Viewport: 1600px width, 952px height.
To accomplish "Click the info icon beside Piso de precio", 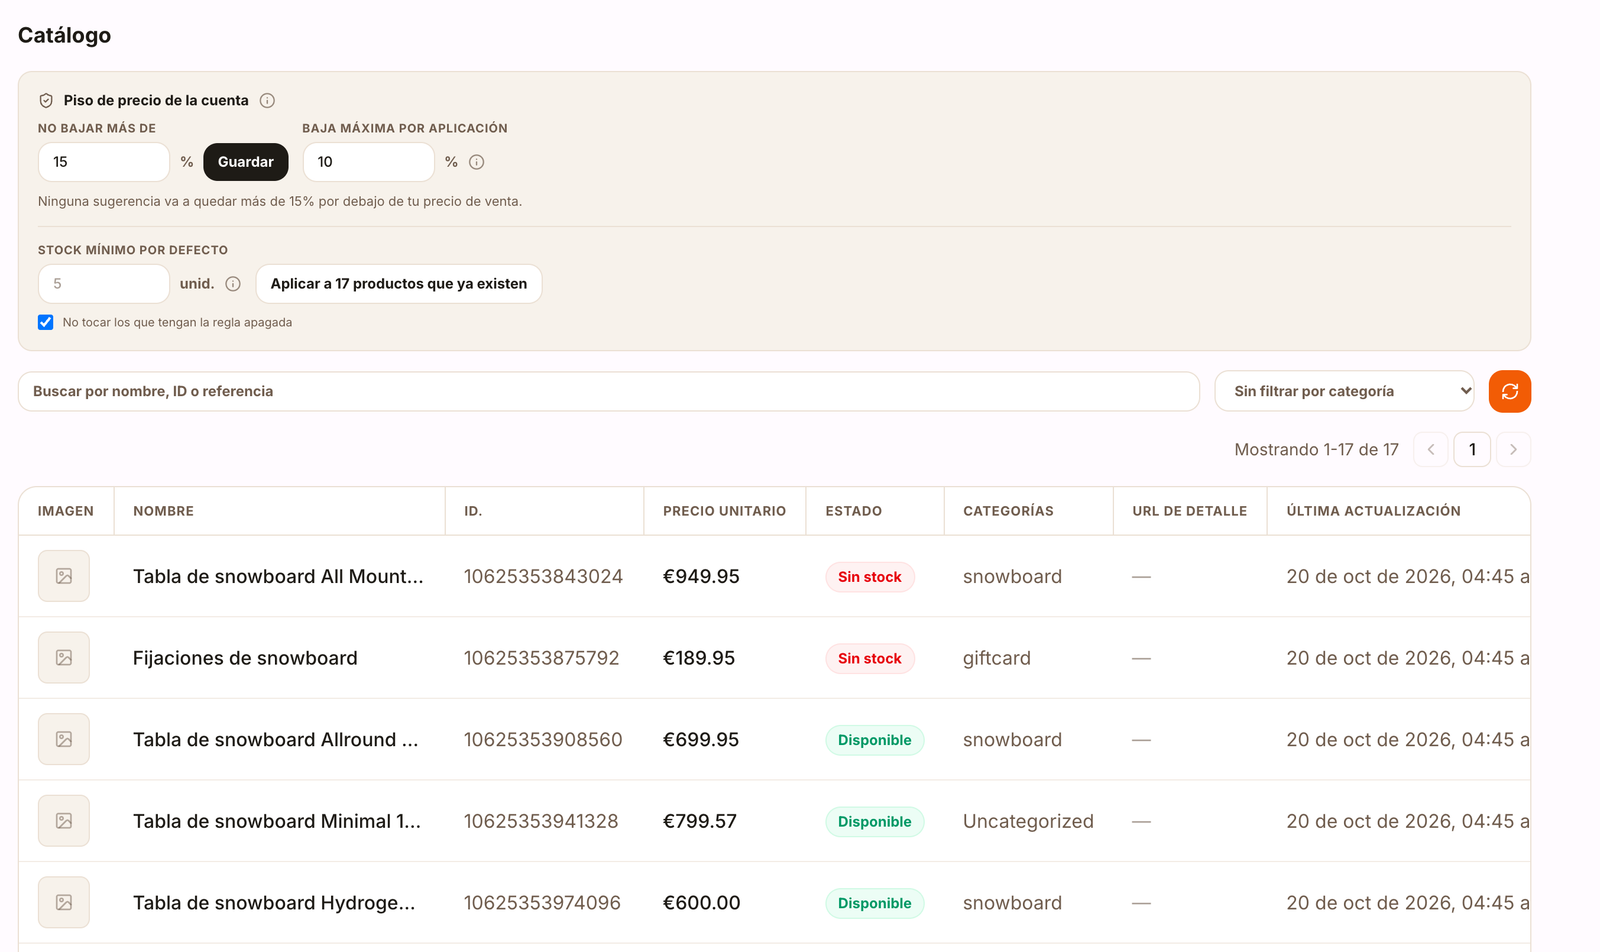I will click(x=267, y=101).
